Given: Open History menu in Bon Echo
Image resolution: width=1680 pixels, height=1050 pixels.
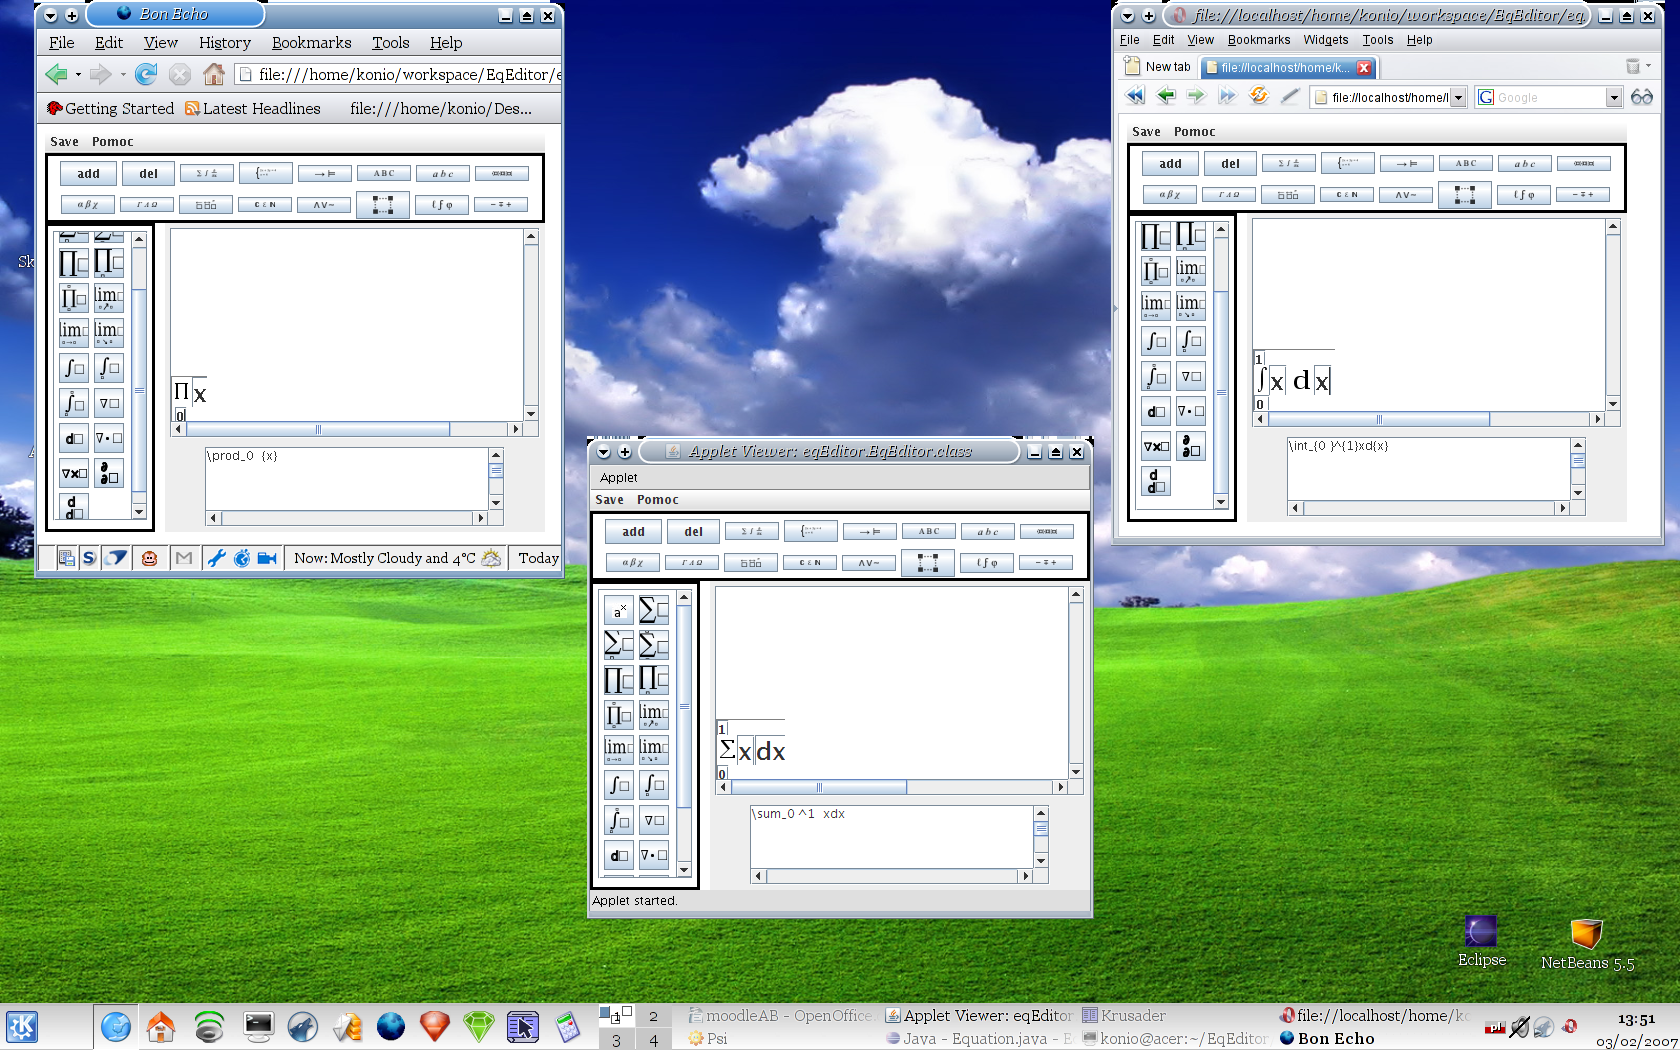Looking at the screenshot, I should pos(225,43).
